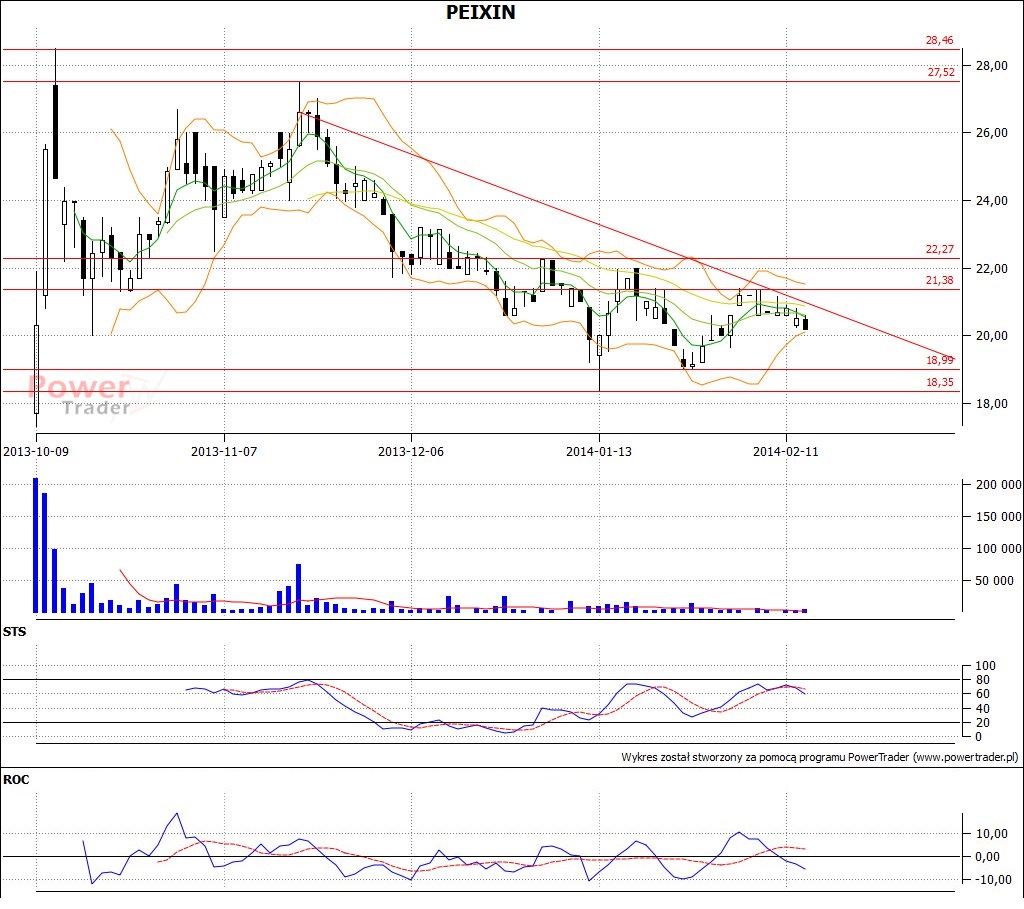Open the powertrader.pl credit text
This screenshot has width=1024, height=909.
click(x=820, y=758)
